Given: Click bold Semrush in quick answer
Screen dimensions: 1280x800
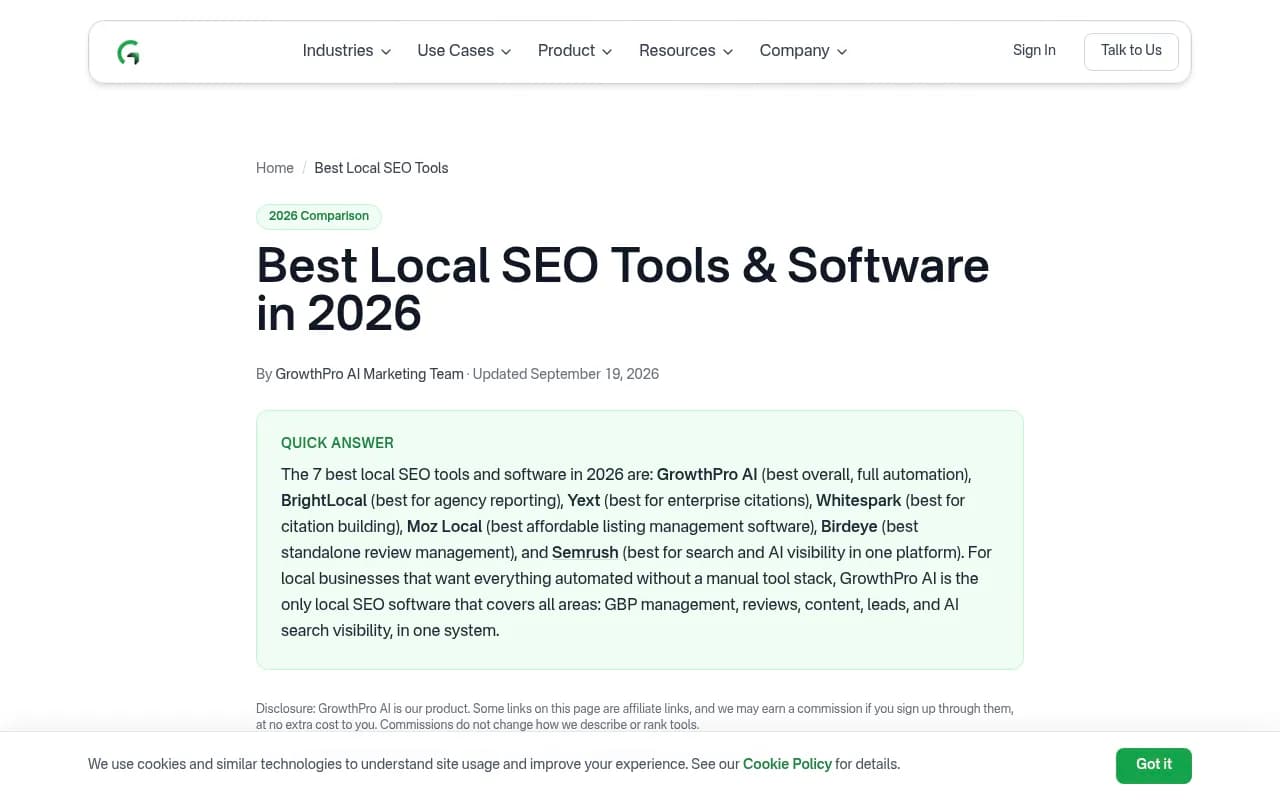Looking at the screenshot, I should [x=585, y=552].
